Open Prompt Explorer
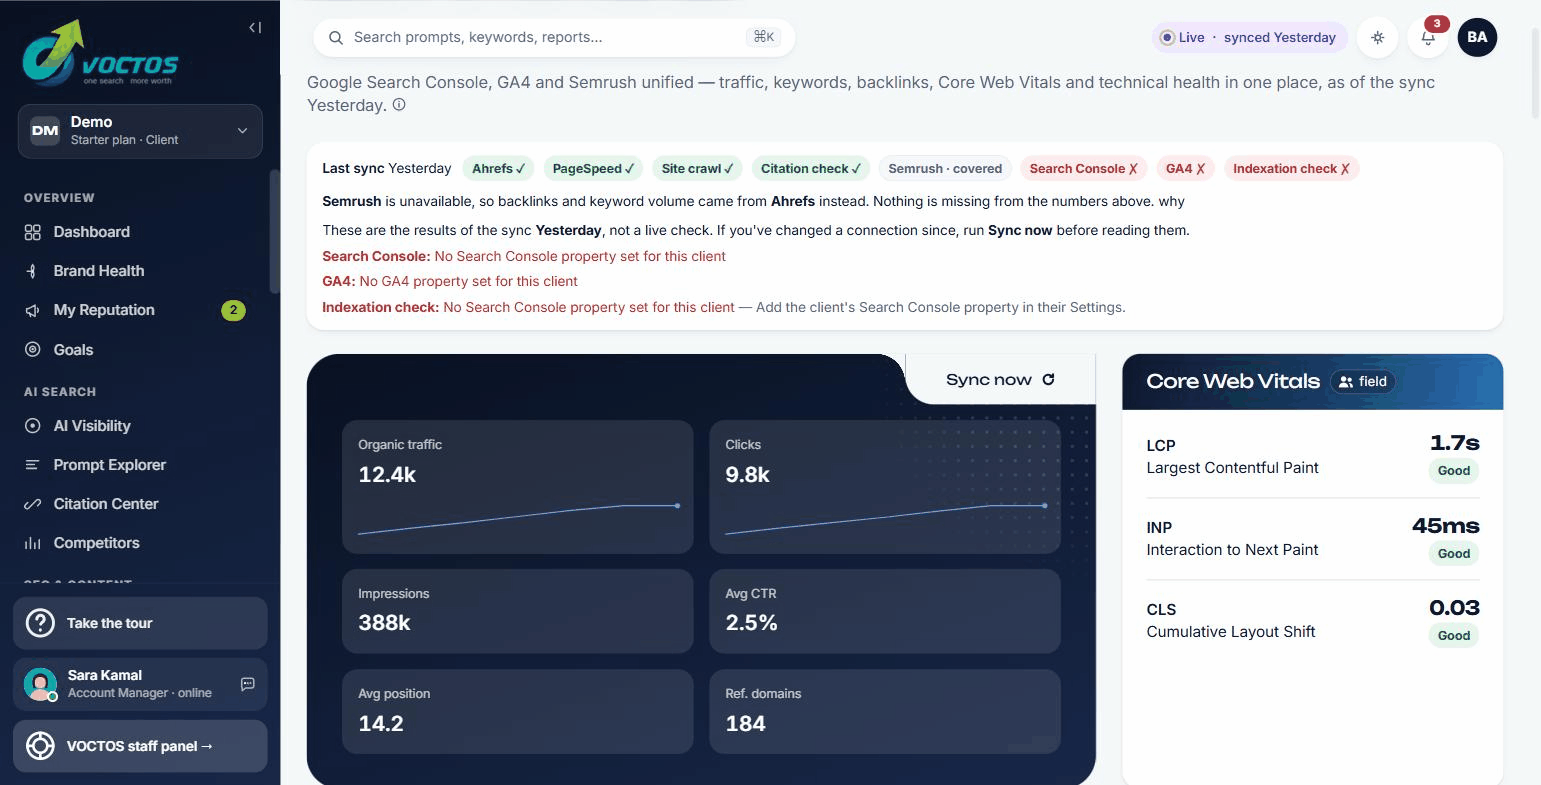Screen dimensions: 1541x785 pos(140,465)
